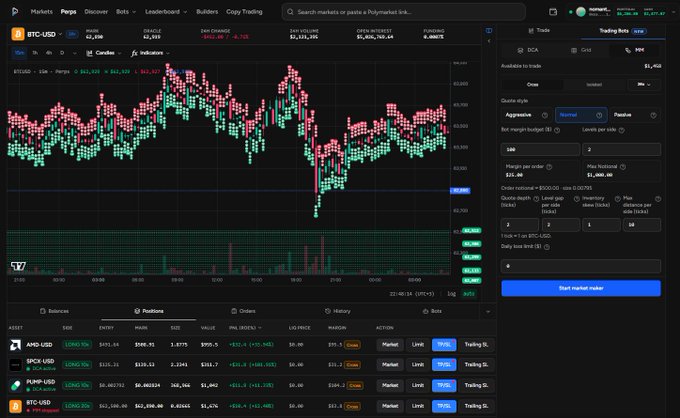Click the TradingView logo on the chart
680x418 pixels.
point(18,266)
